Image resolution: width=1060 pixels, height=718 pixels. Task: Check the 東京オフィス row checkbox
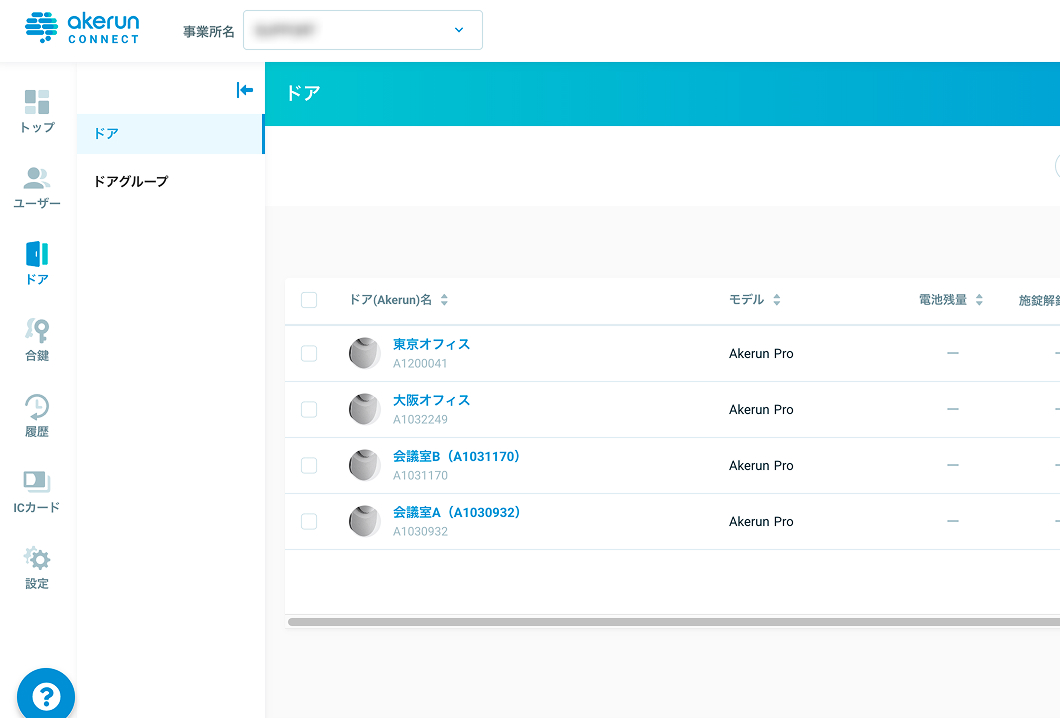point(309,353)
